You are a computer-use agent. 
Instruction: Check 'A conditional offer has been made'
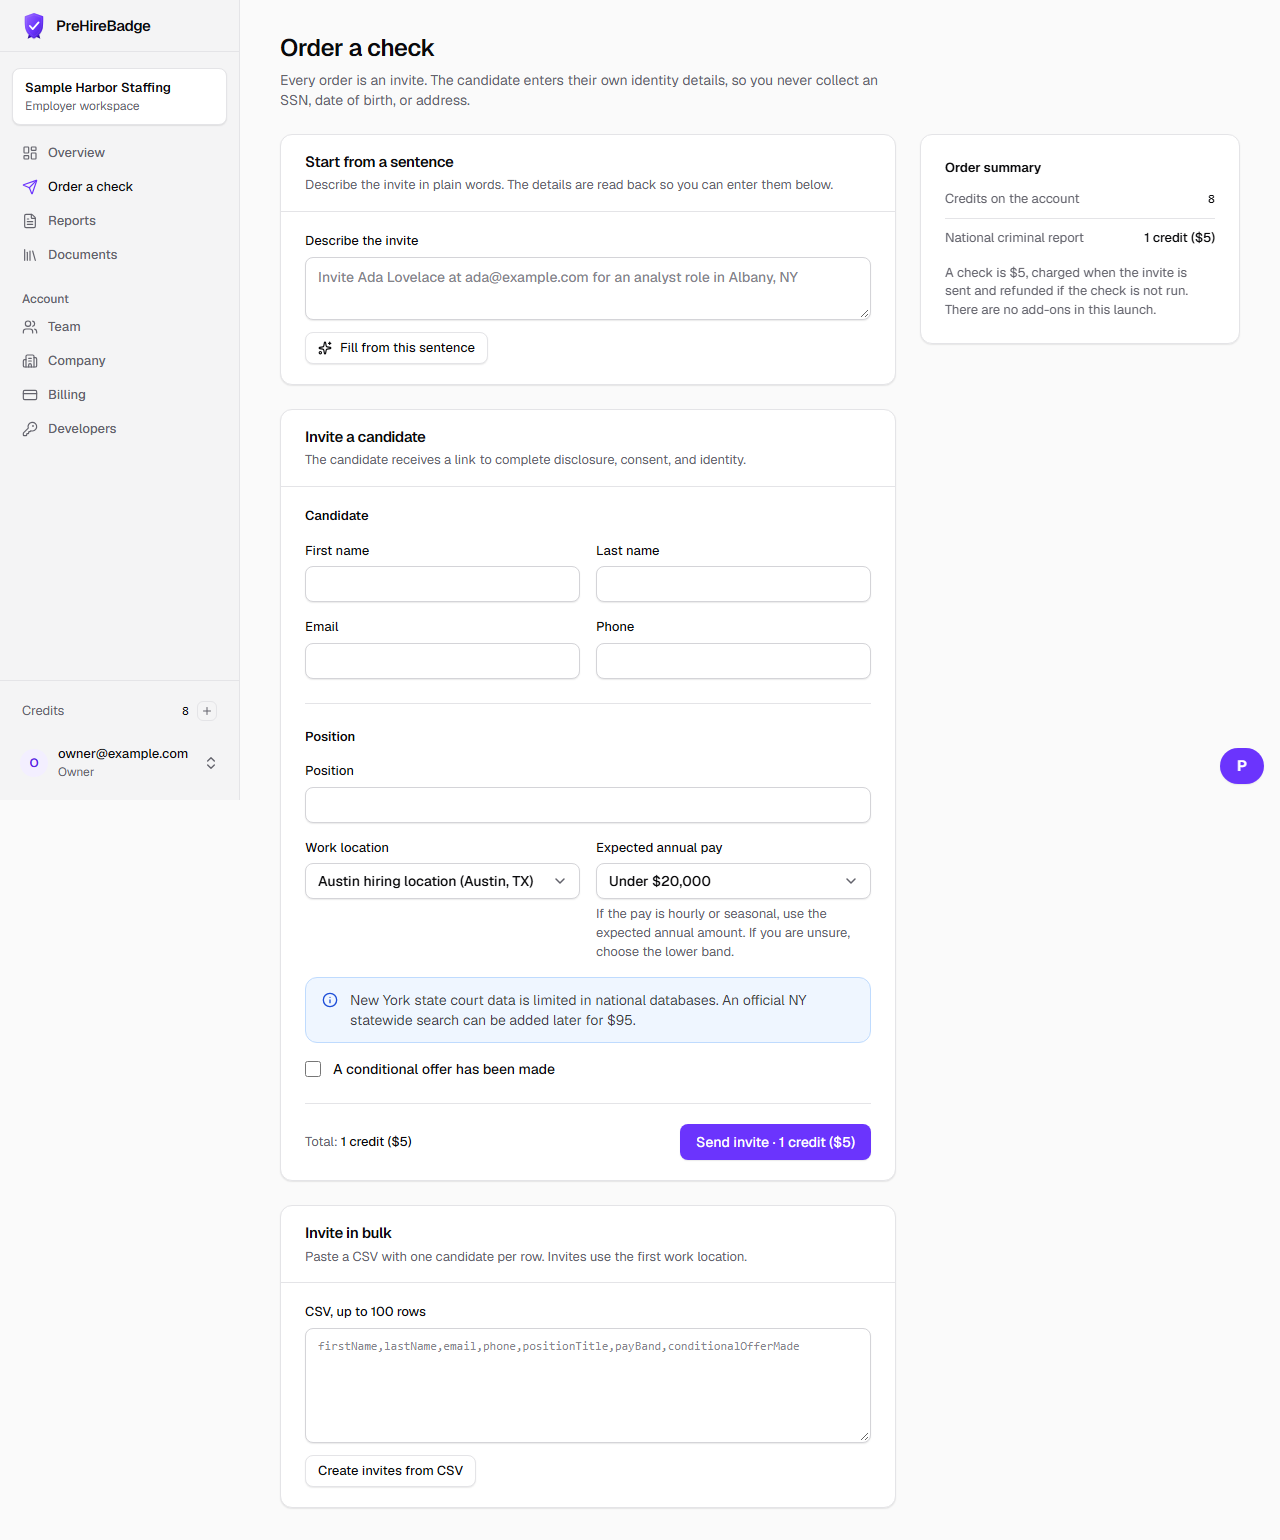[x=313, y=1069]
